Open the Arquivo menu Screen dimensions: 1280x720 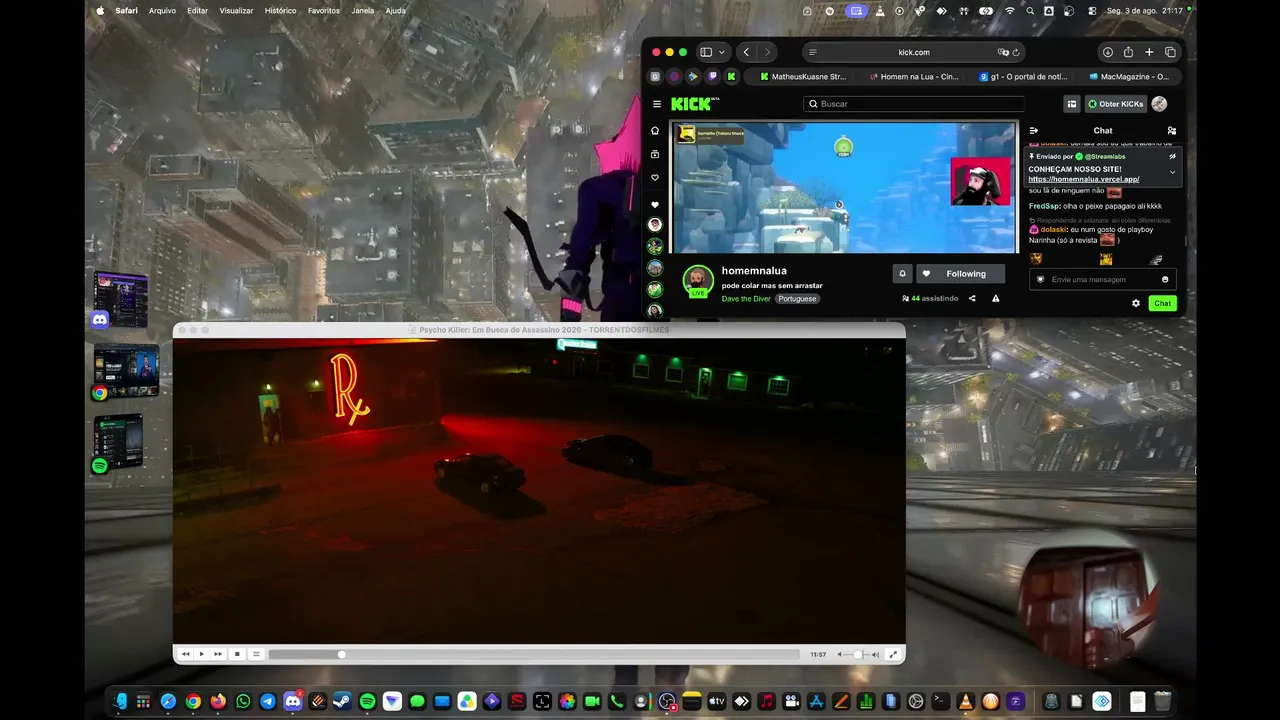click(x=162, y=10)
